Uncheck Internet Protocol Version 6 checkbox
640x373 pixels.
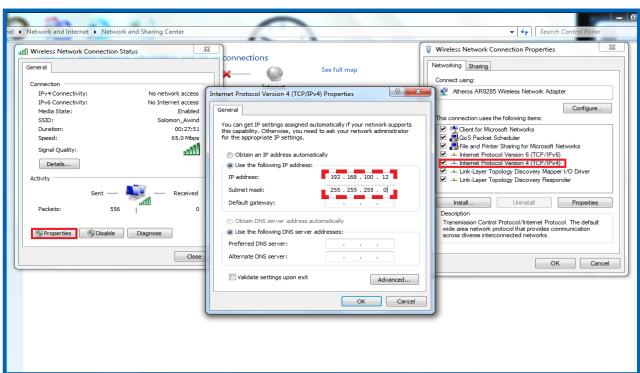coord(443,154)
